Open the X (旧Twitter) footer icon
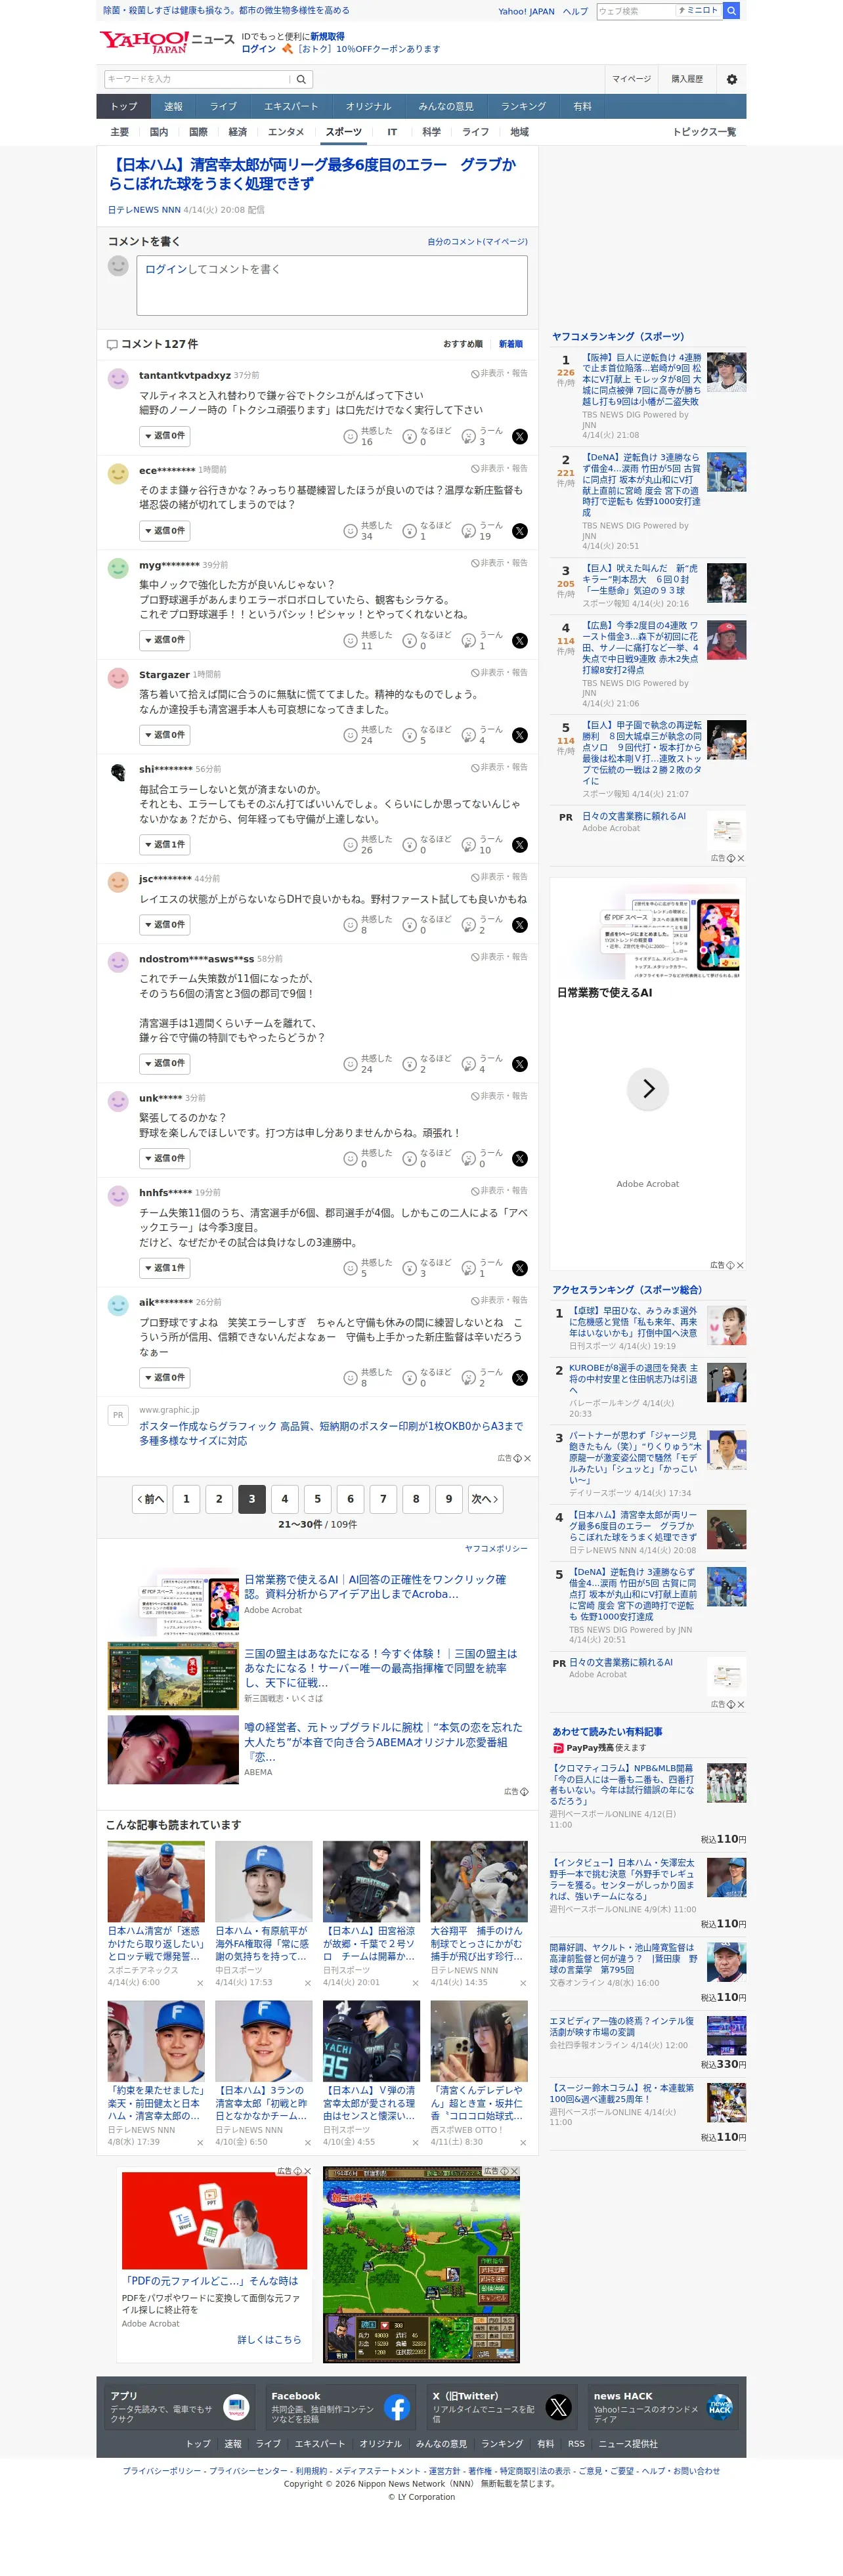 click(558, 2407)
